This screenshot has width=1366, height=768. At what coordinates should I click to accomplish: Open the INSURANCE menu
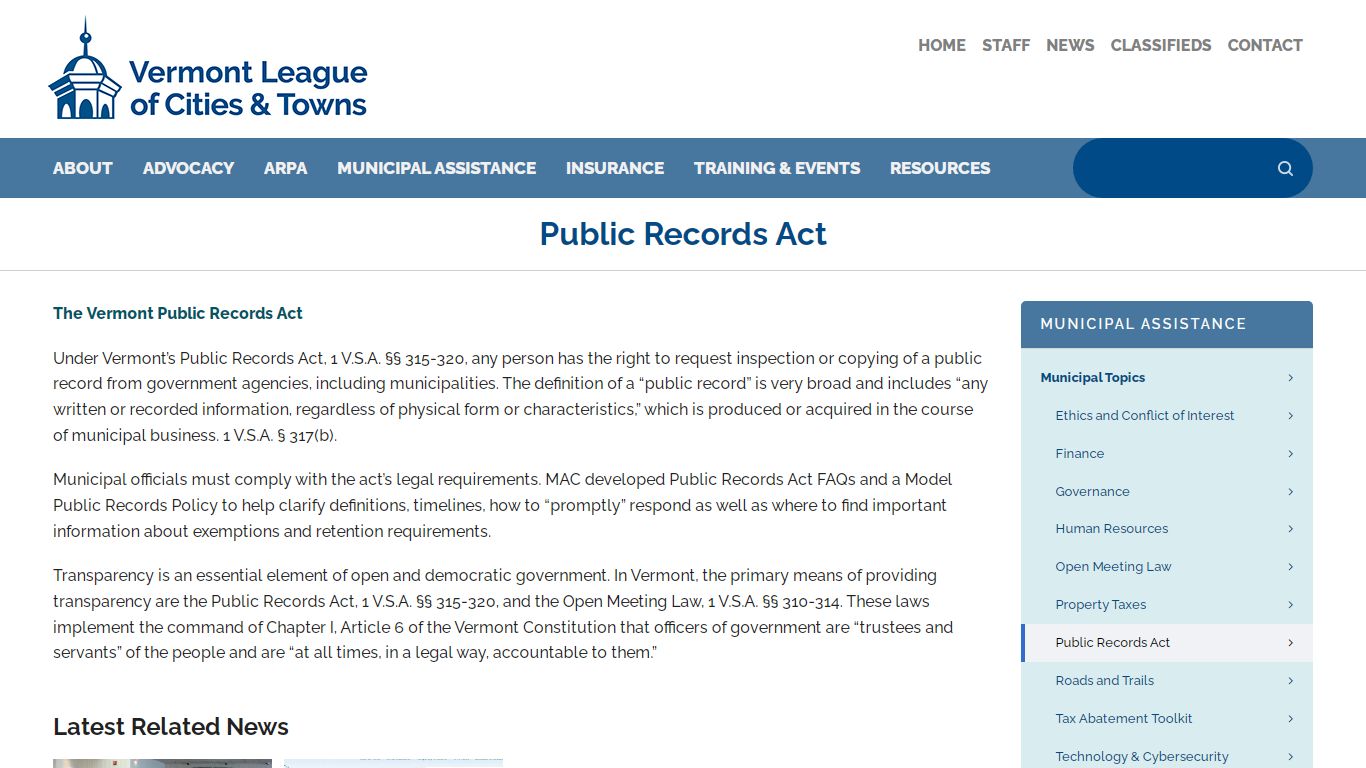615,168
